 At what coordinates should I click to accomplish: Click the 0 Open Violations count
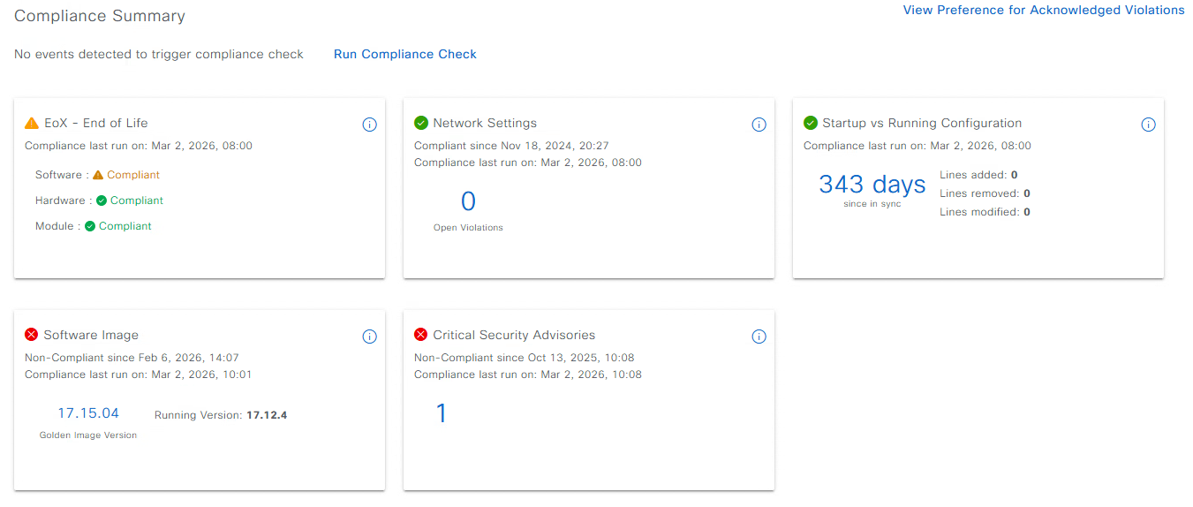point(468,202)
